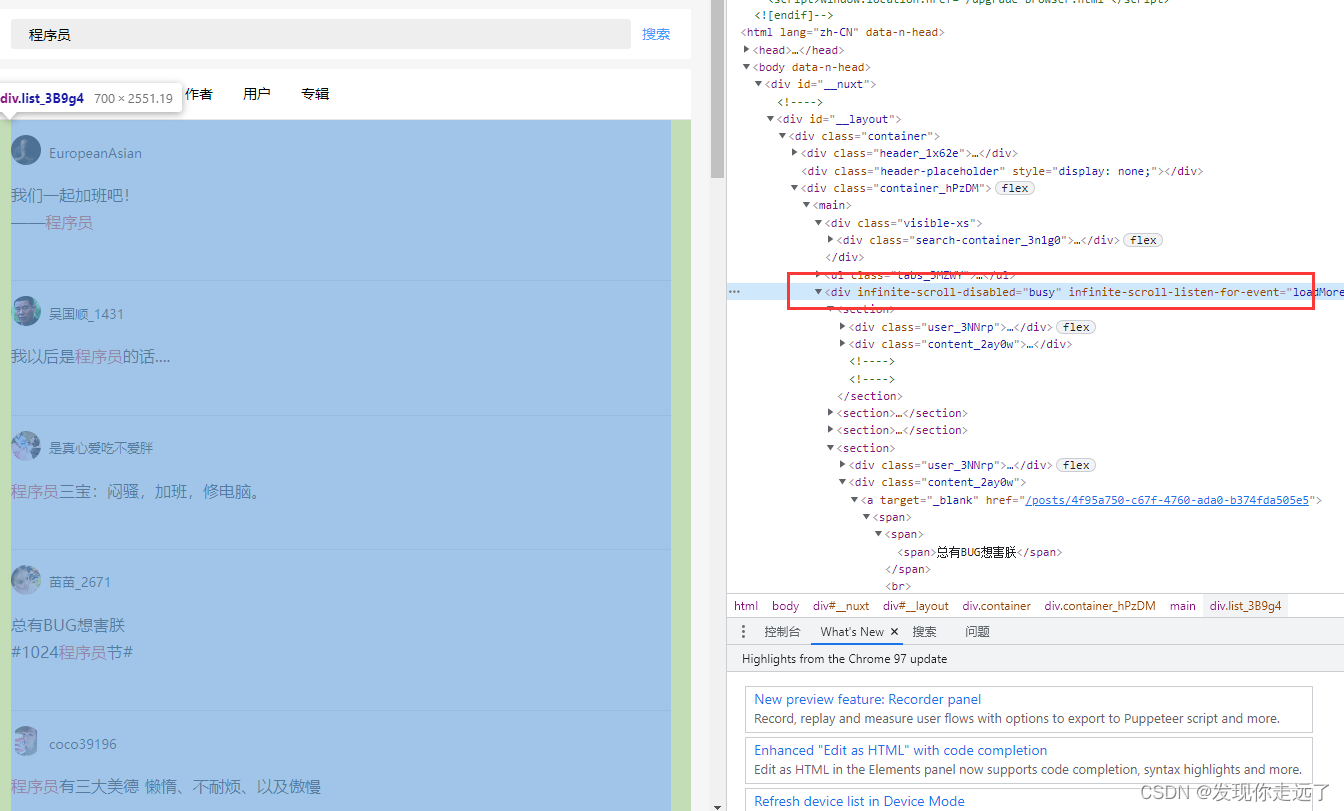
Task: Collapse the infinite-scroll-disabled div node
Action: 819,292
